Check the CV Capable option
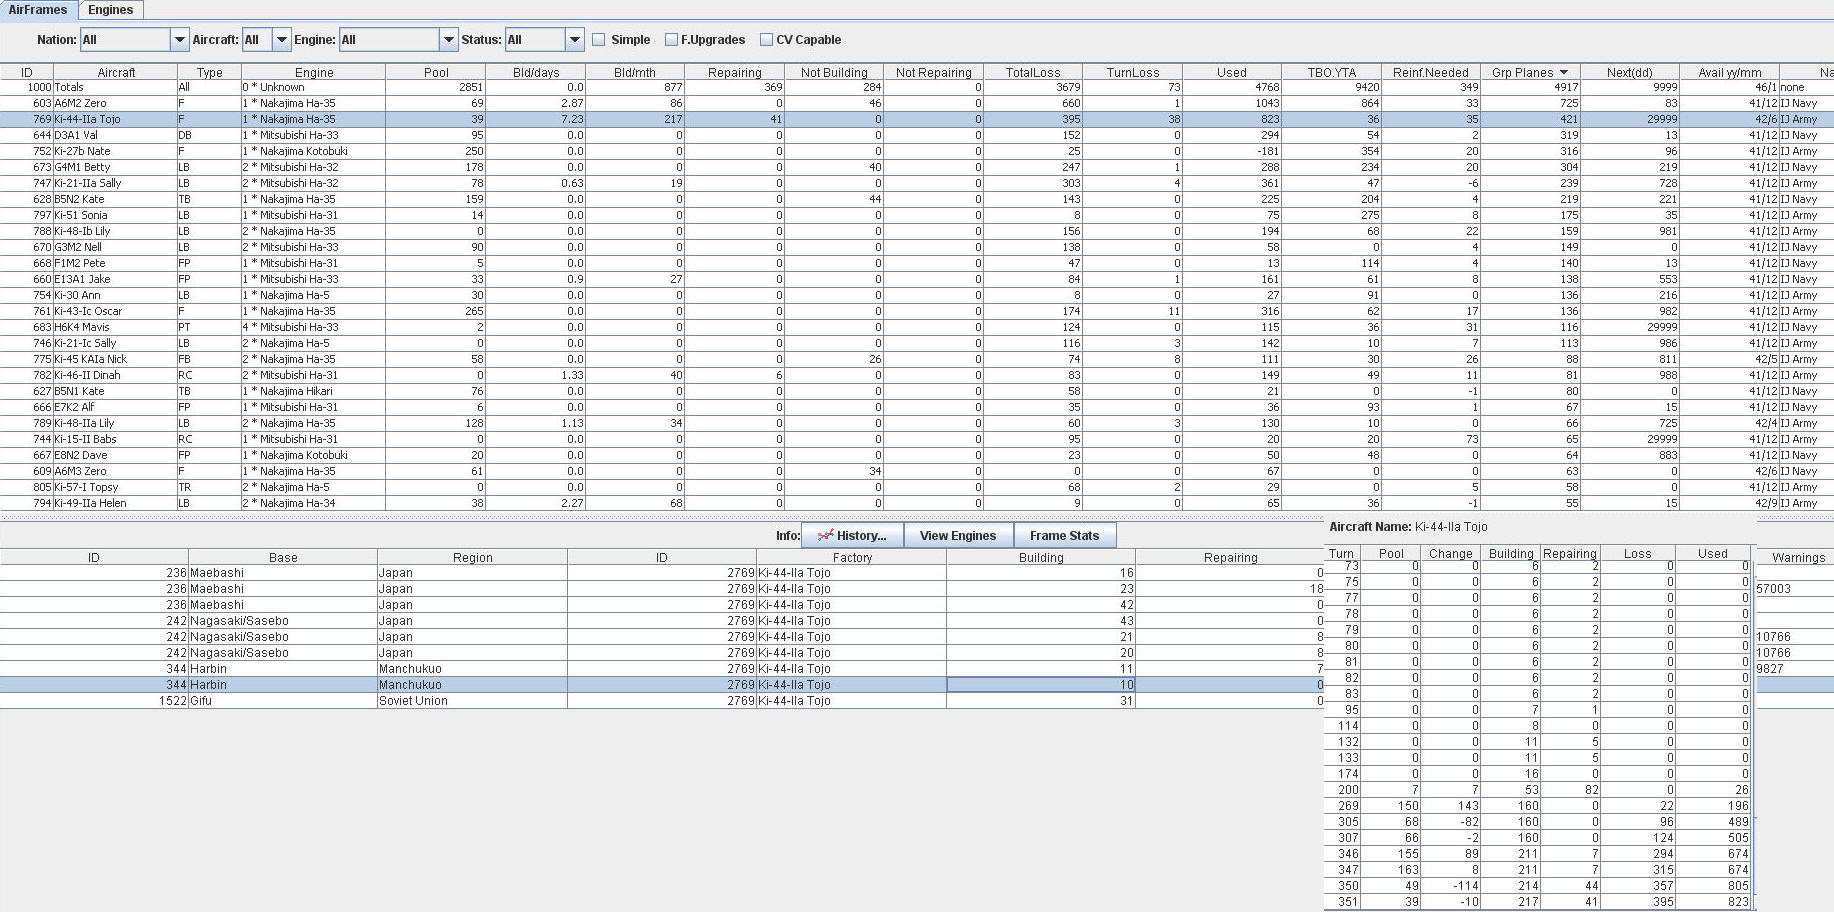 (x=766, y=40)
